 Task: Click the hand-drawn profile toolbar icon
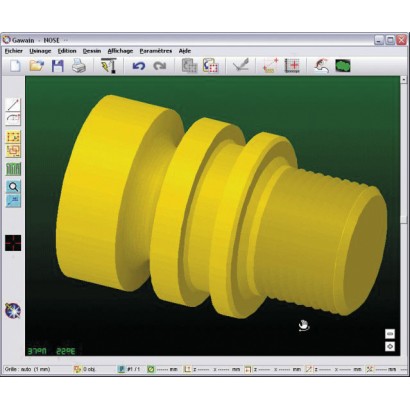321,66
